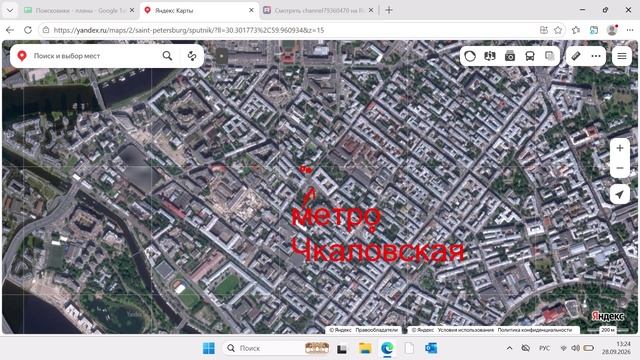
Task: Go back with the browser arrow
Action: coord(10,30)
